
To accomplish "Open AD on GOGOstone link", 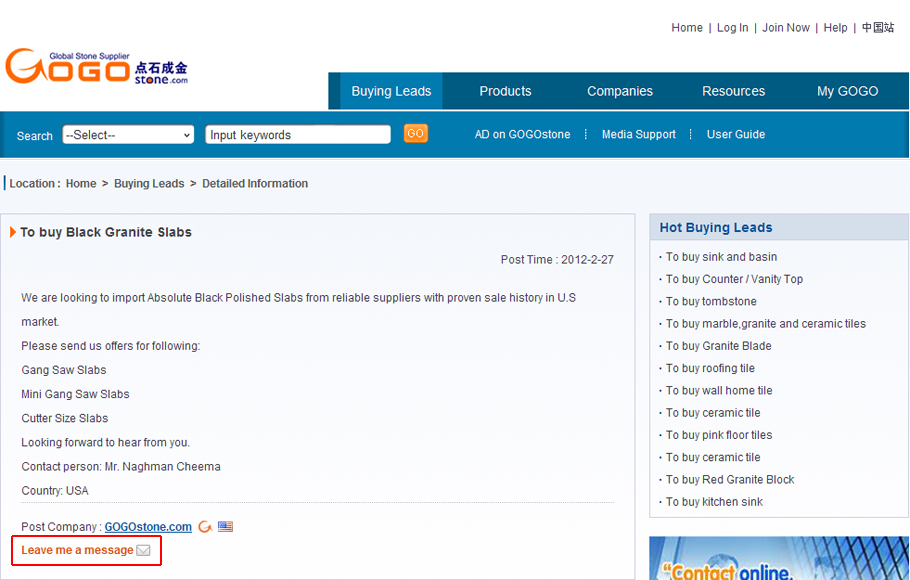I will [x=524, y=134].
